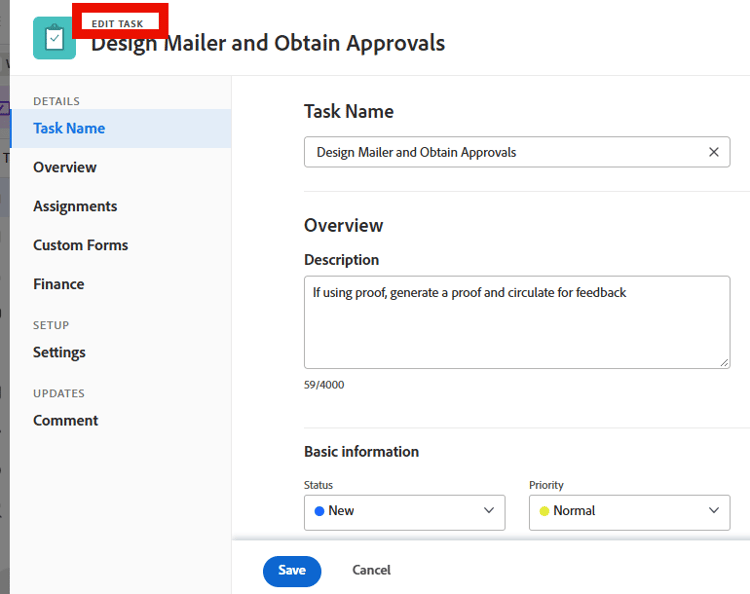Open Settings under Setup

pos(59,352)
